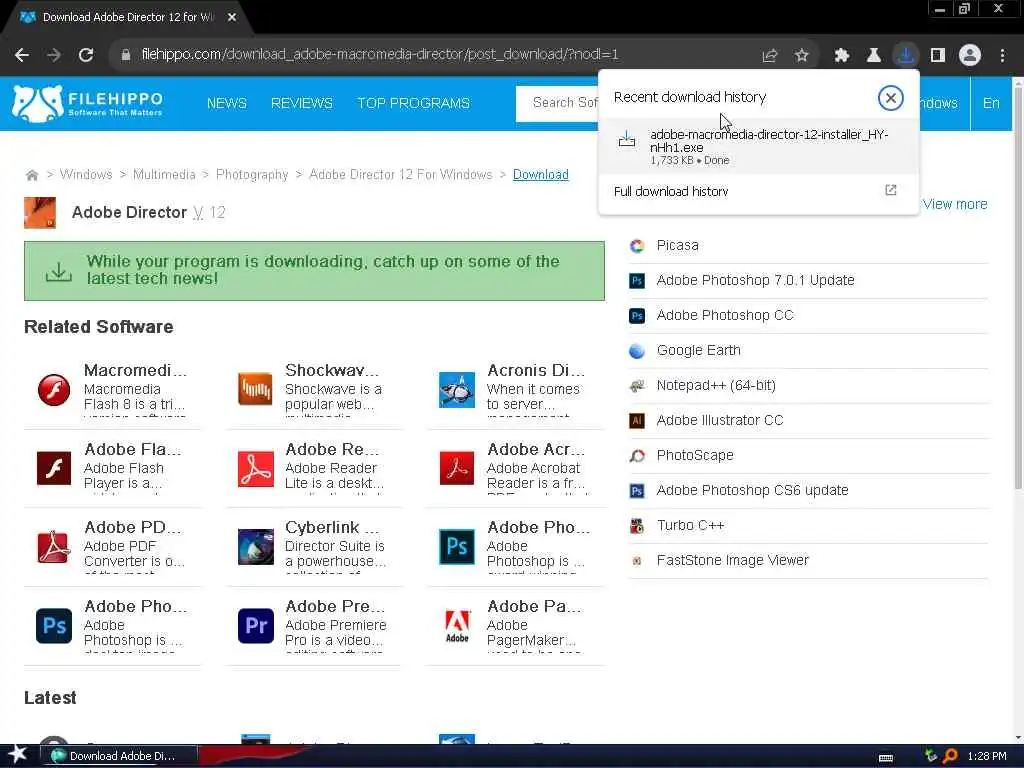
Task: Click the View more link
Action: pos(955,204)
